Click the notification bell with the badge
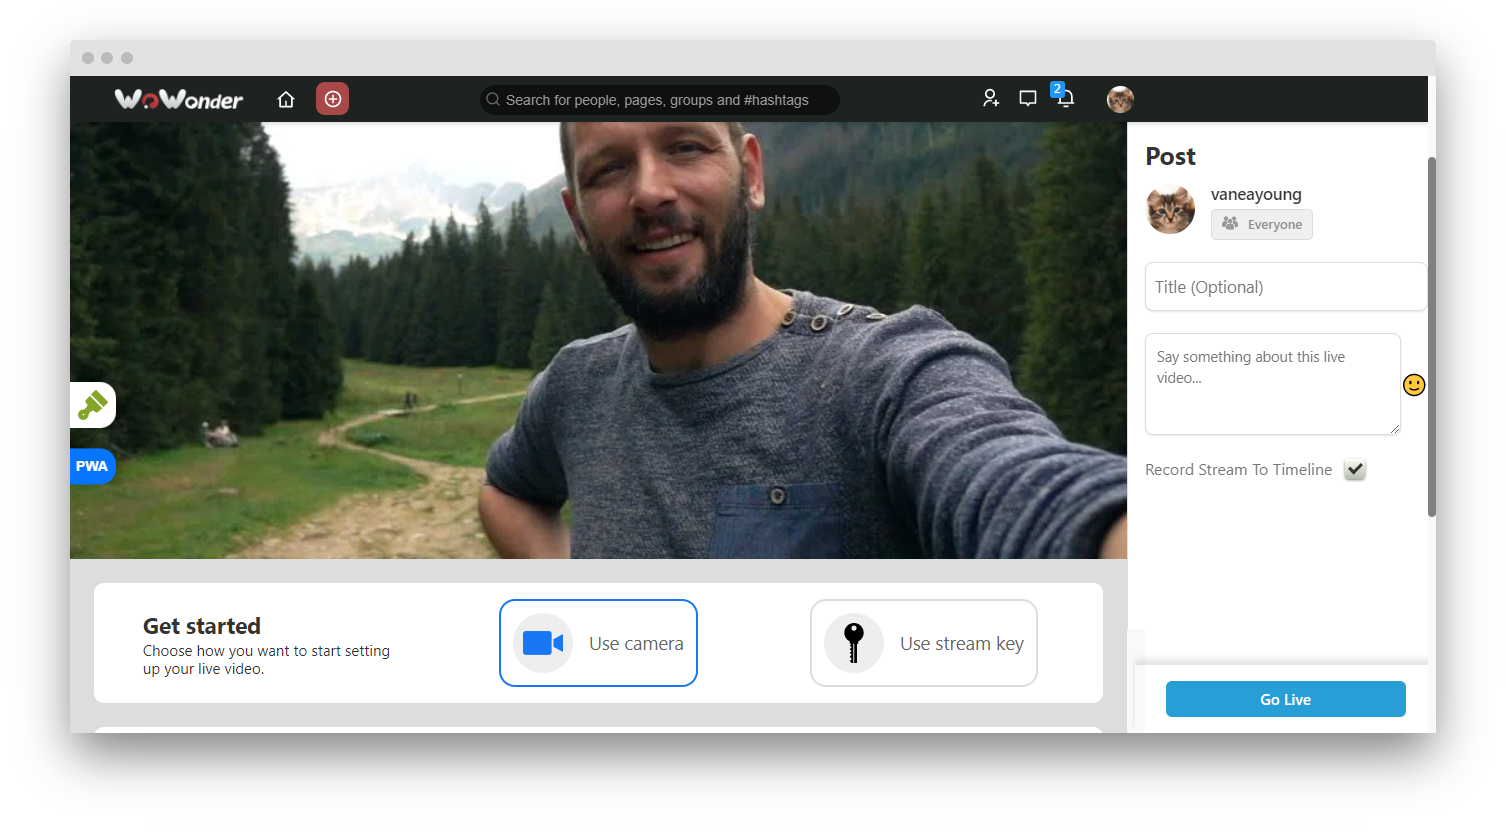This screenshot has height=833, width=1506. point(1064,99)
